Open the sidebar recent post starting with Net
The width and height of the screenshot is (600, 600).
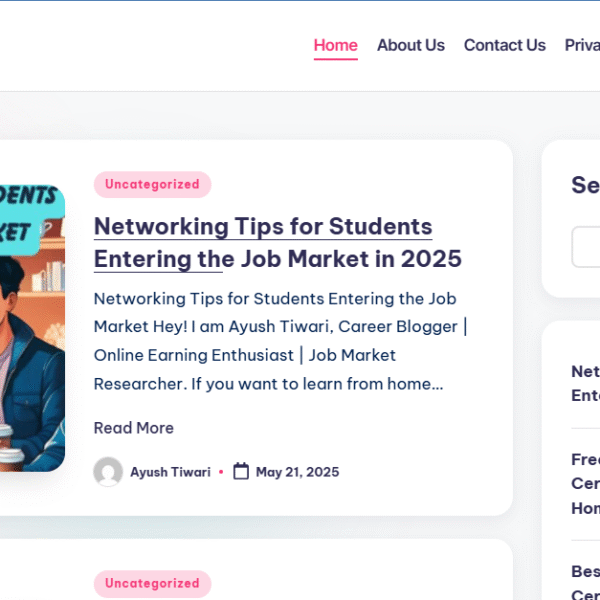point(585,383)
